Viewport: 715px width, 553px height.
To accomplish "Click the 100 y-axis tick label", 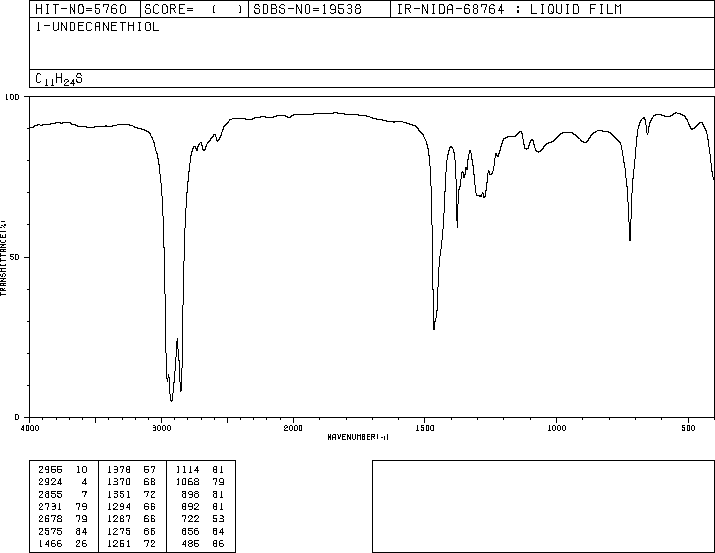I will [12, 97].
